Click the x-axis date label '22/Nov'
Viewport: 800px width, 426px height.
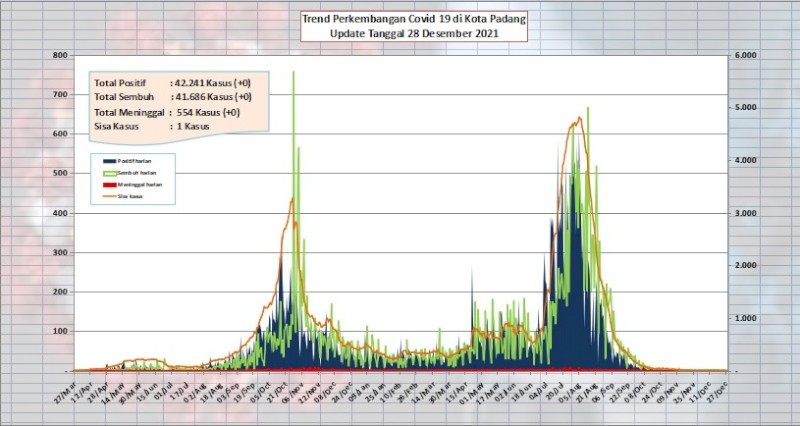click(310, 392)
